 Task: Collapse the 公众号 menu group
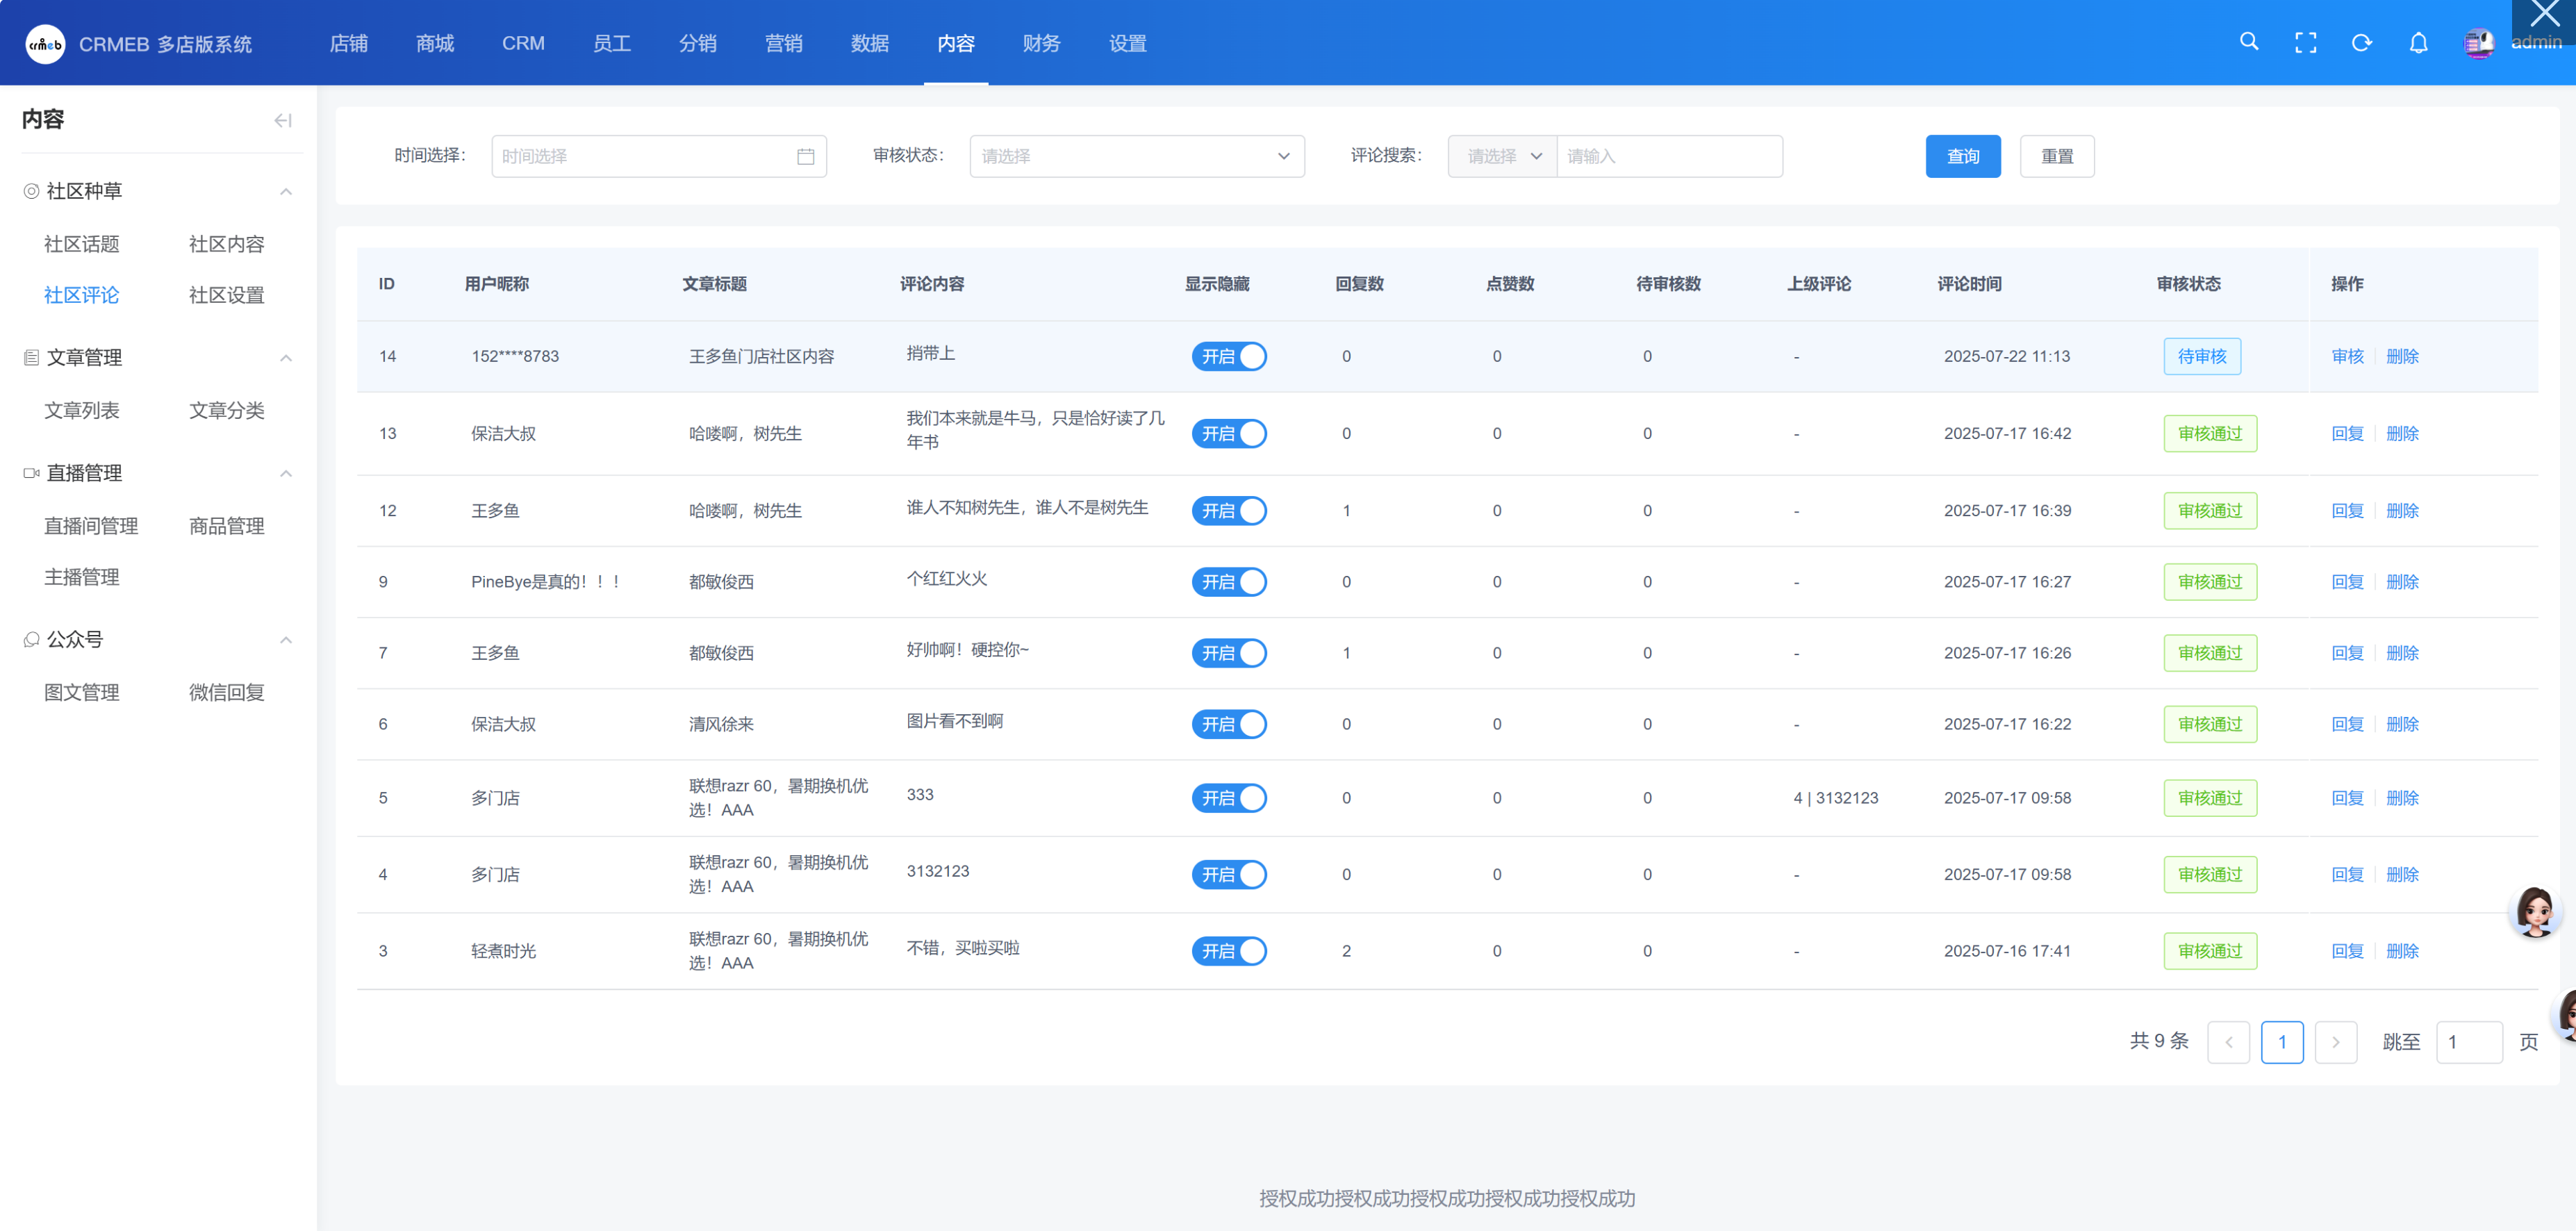pos(286,639)
